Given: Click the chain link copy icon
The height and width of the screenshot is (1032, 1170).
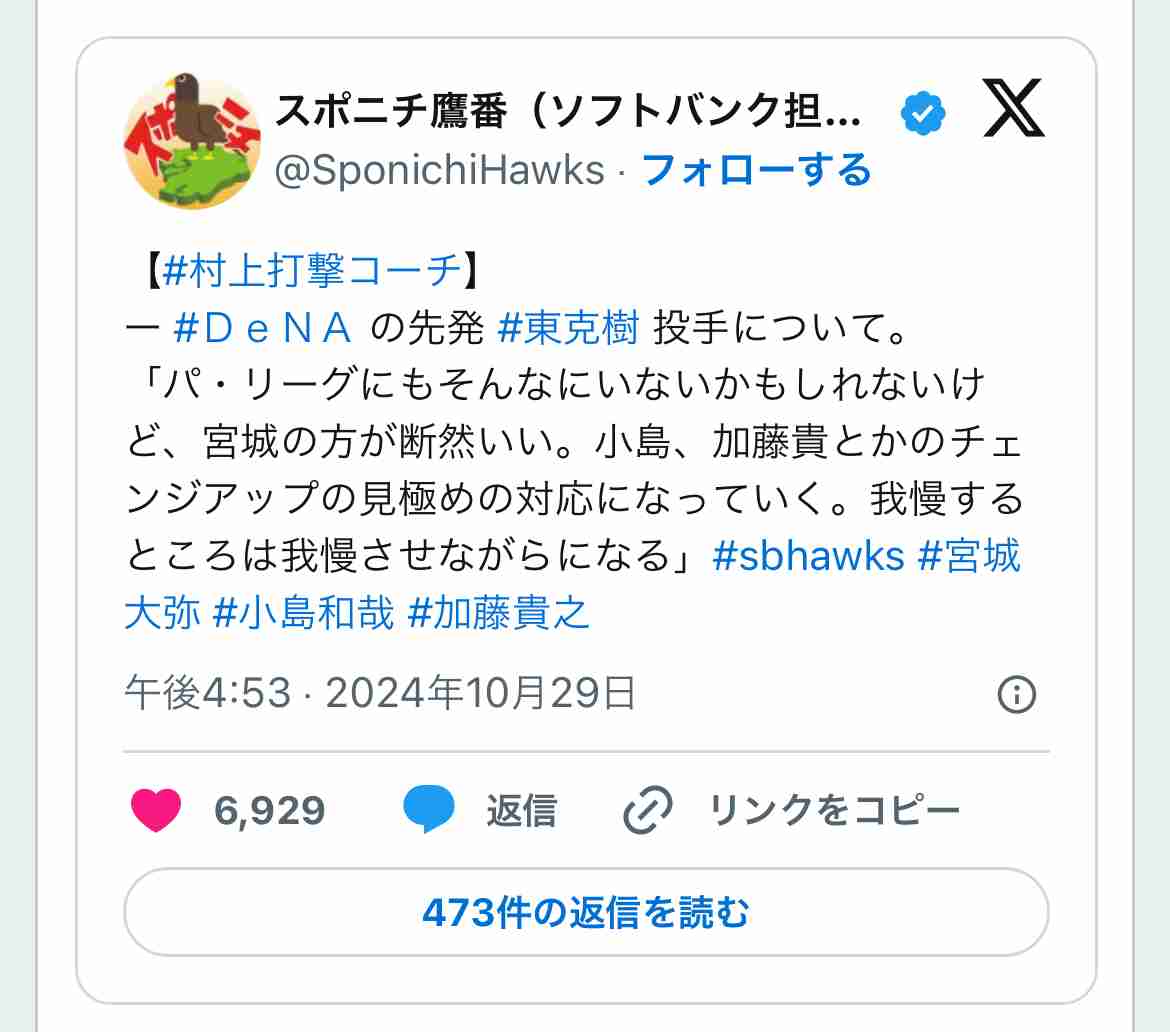Looking at the screenshot, I should coord(647,810).
